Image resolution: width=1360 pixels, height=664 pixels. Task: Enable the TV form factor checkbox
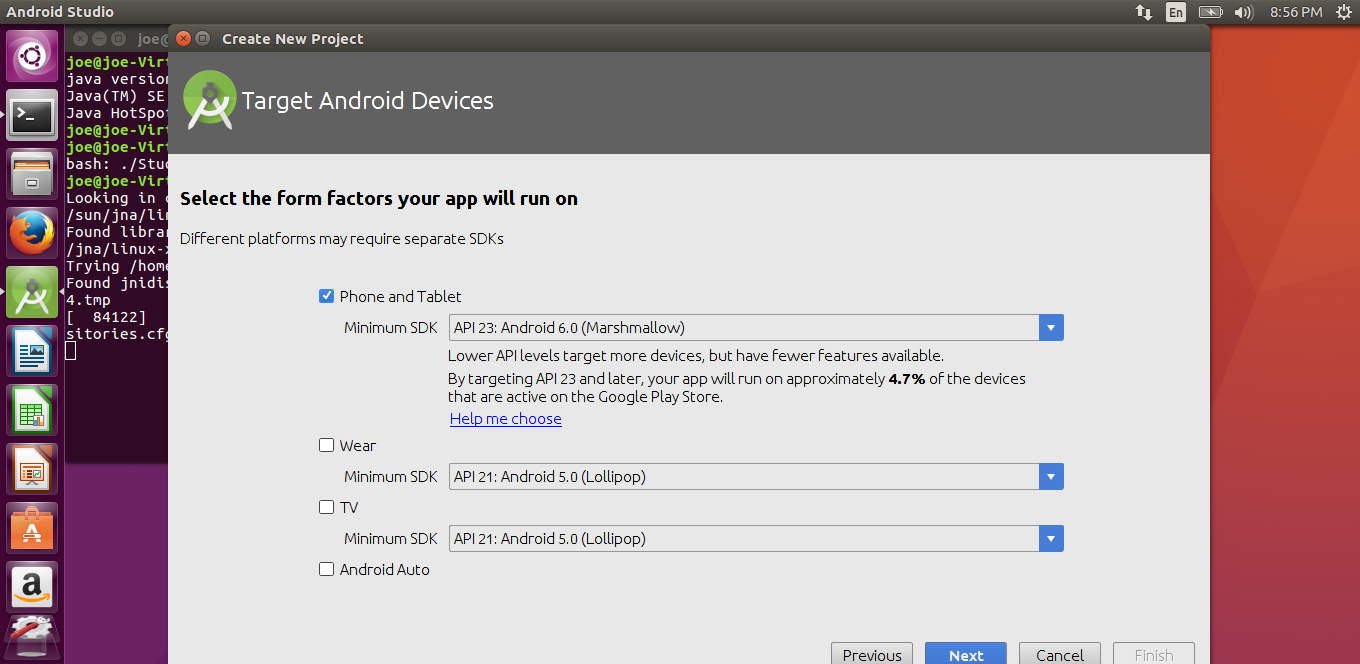pos(326,507)
